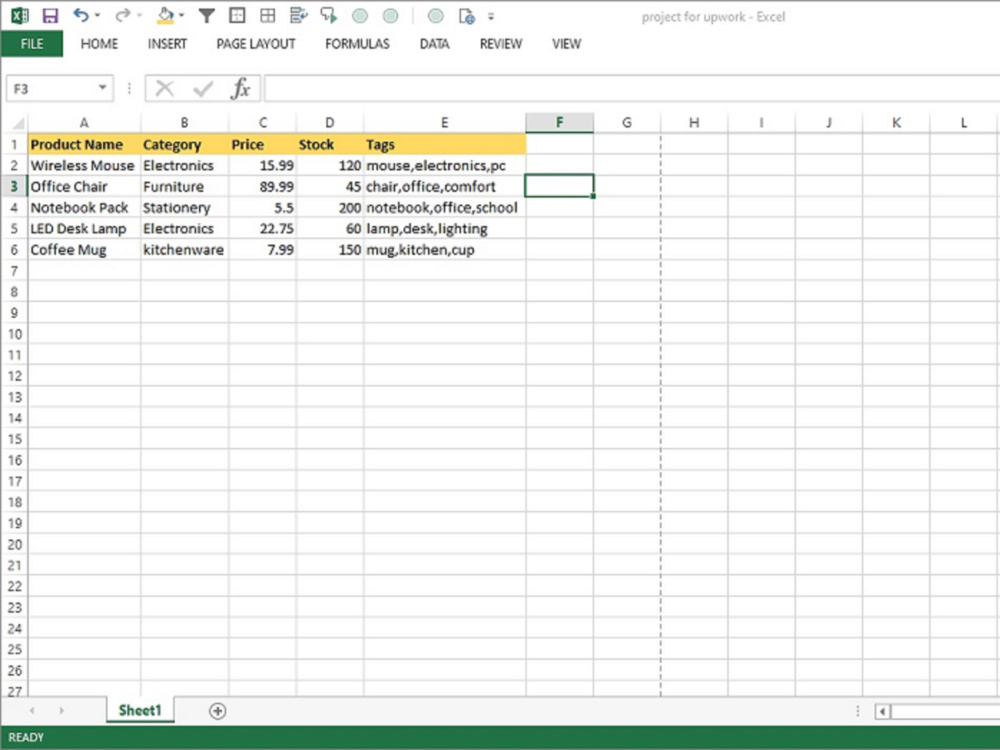This screenshot has width=1000, height=750.
Task: Click the Enter checkmark formula bar button
Action: point(203,89)
